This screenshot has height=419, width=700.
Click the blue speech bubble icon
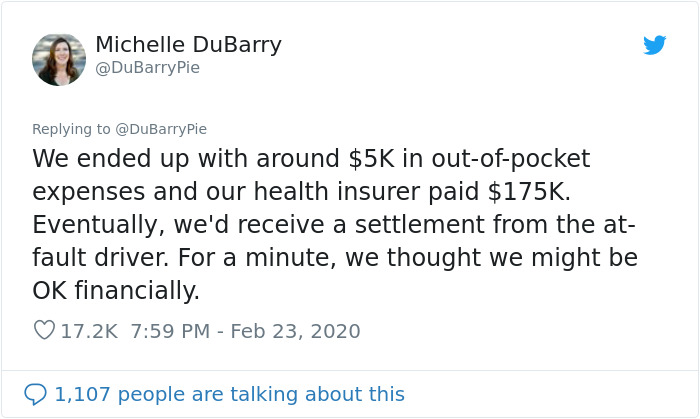click(36, 394)
